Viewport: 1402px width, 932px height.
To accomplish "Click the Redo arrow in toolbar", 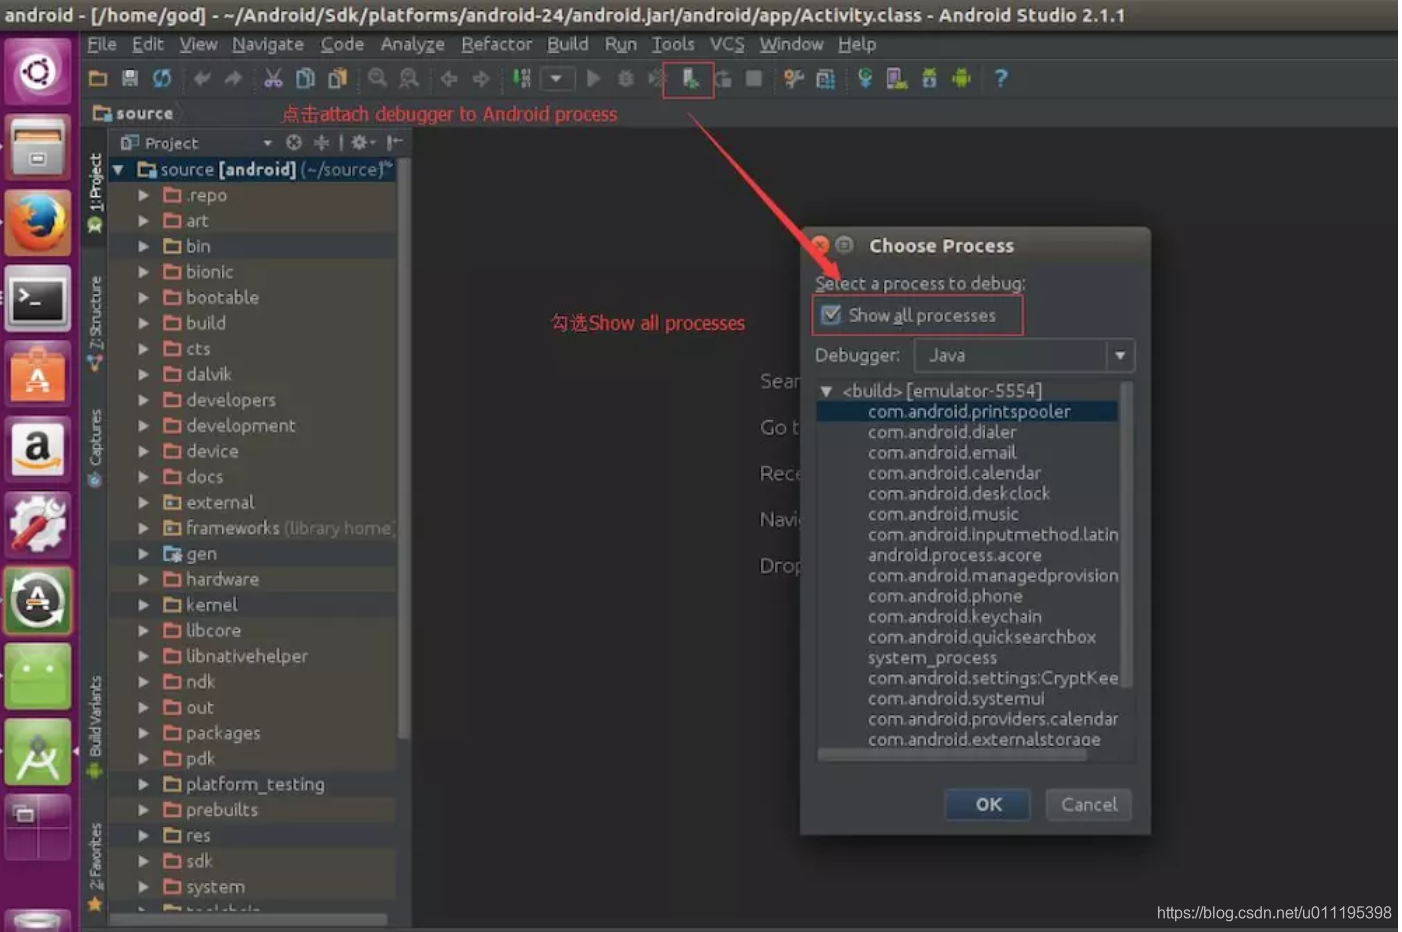I will click(x=234, y=78).
